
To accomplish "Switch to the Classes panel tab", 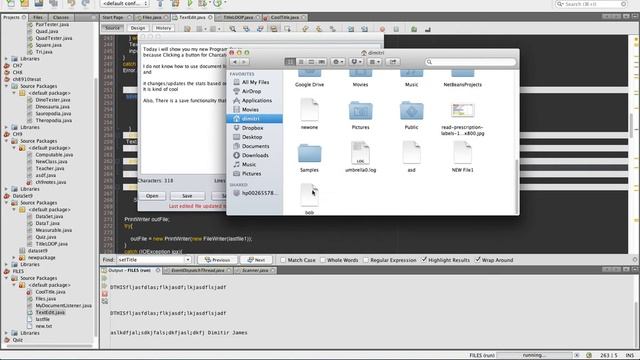I will coord(61,18).
